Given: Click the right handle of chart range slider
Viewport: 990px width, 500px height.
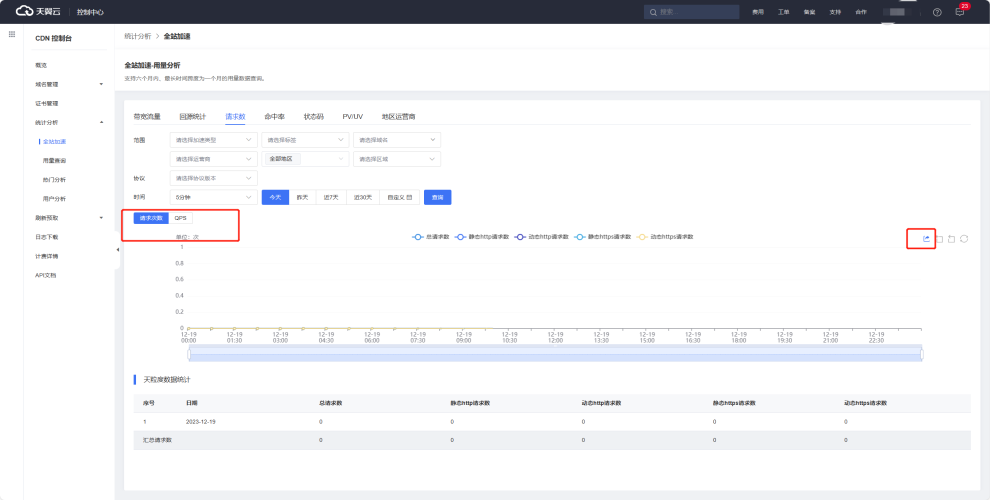Looking at the screenshot, I should (x=922, y=355).
